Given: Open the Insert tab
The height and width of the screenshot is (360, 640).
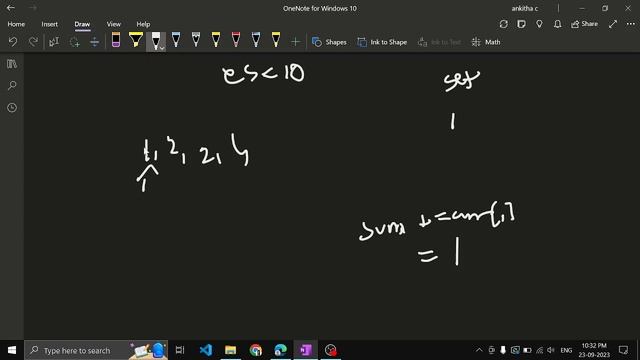Looking at the screenshot, I should 49,24.
